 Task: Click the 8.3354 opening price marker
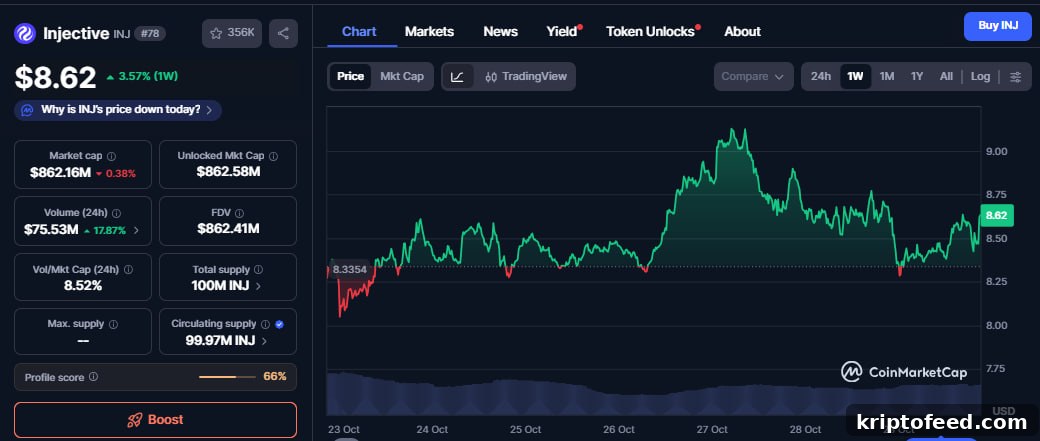(x=350, y=270)
